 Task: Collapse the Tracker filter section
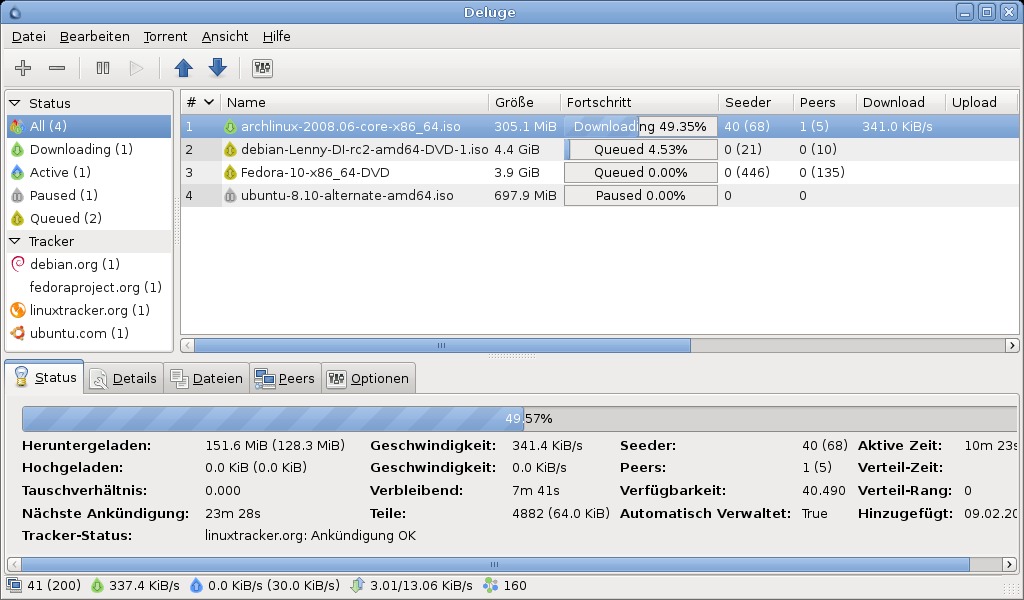[15, 241]
